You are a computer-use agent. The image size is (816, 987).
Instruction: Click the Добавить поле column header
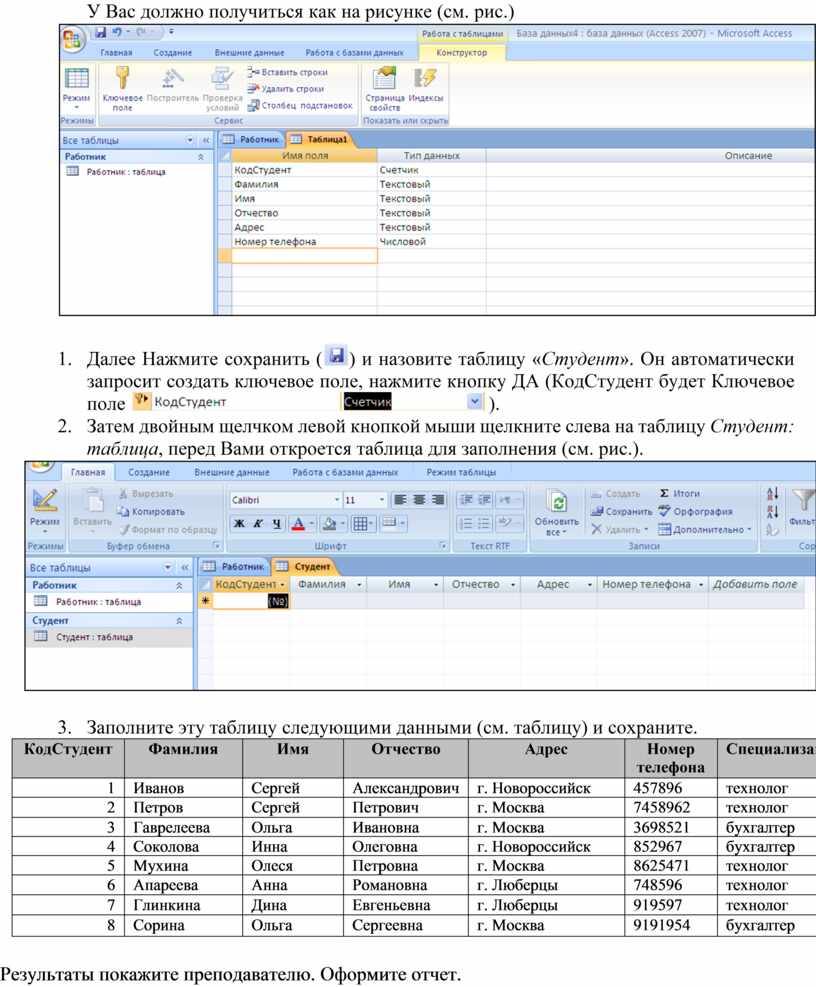755,585
